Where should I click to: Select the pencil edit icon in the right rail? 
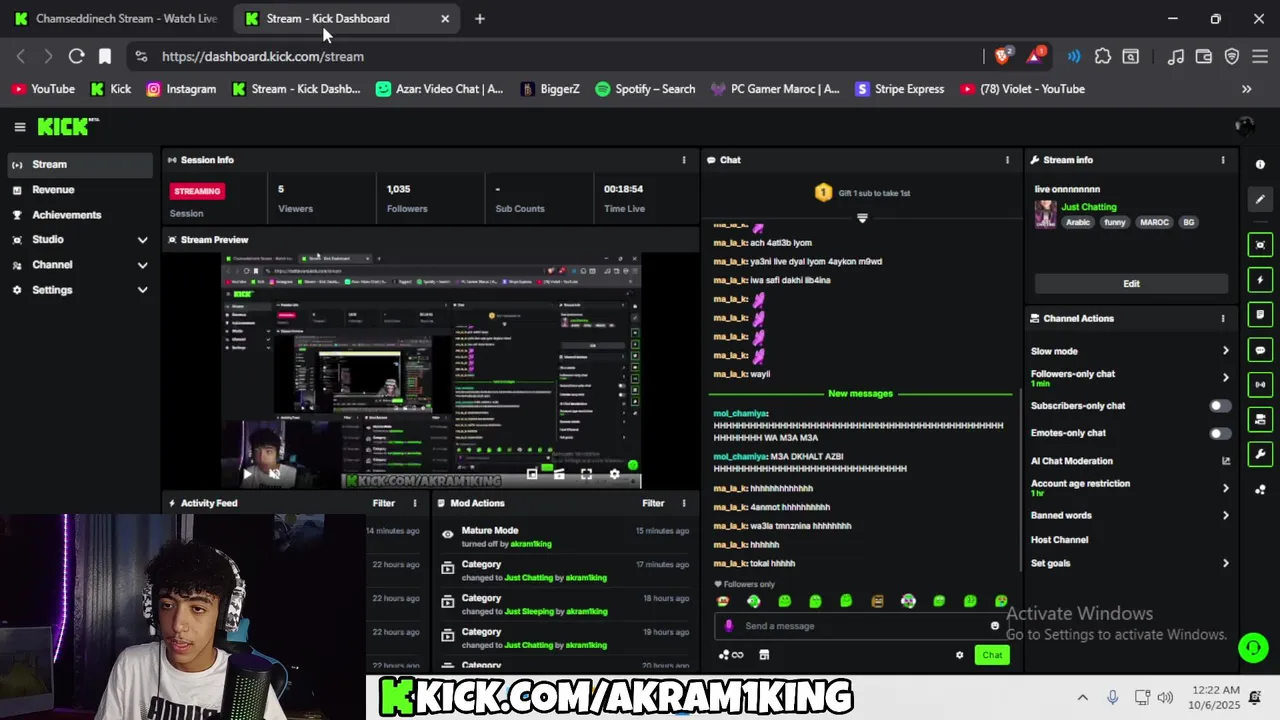coord(1260,199)
